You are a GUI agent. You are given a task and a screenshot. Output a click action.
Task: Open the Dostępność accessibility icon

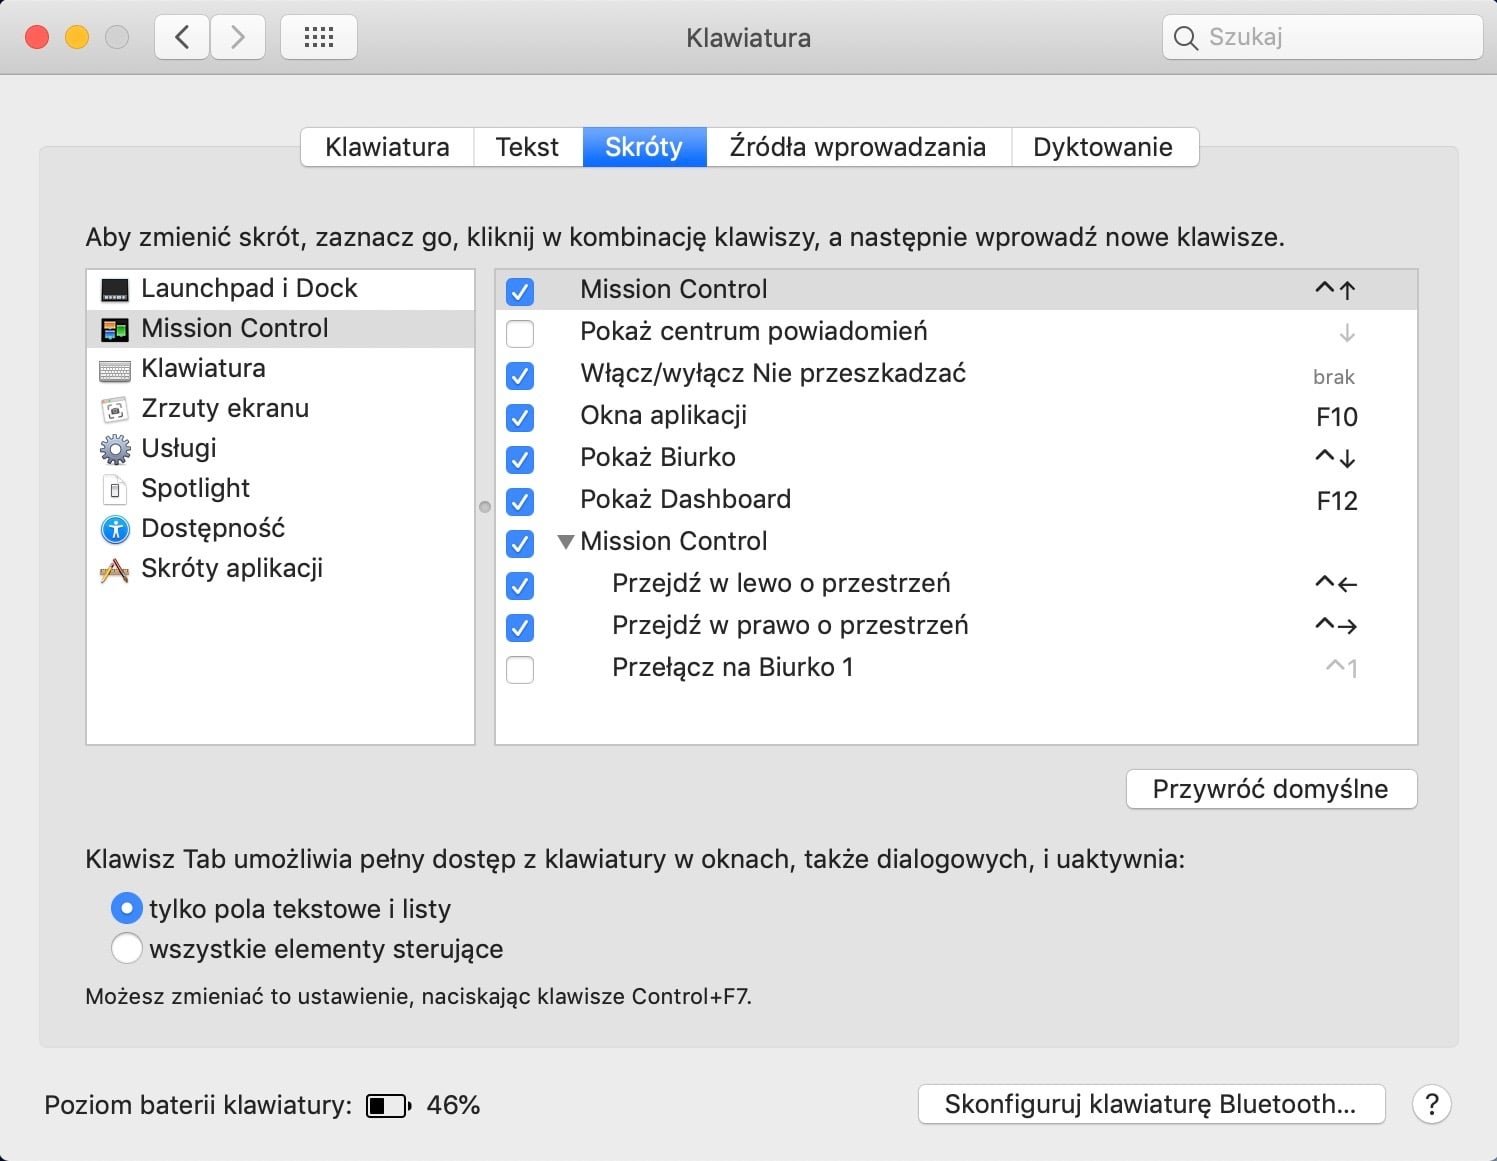115,529
